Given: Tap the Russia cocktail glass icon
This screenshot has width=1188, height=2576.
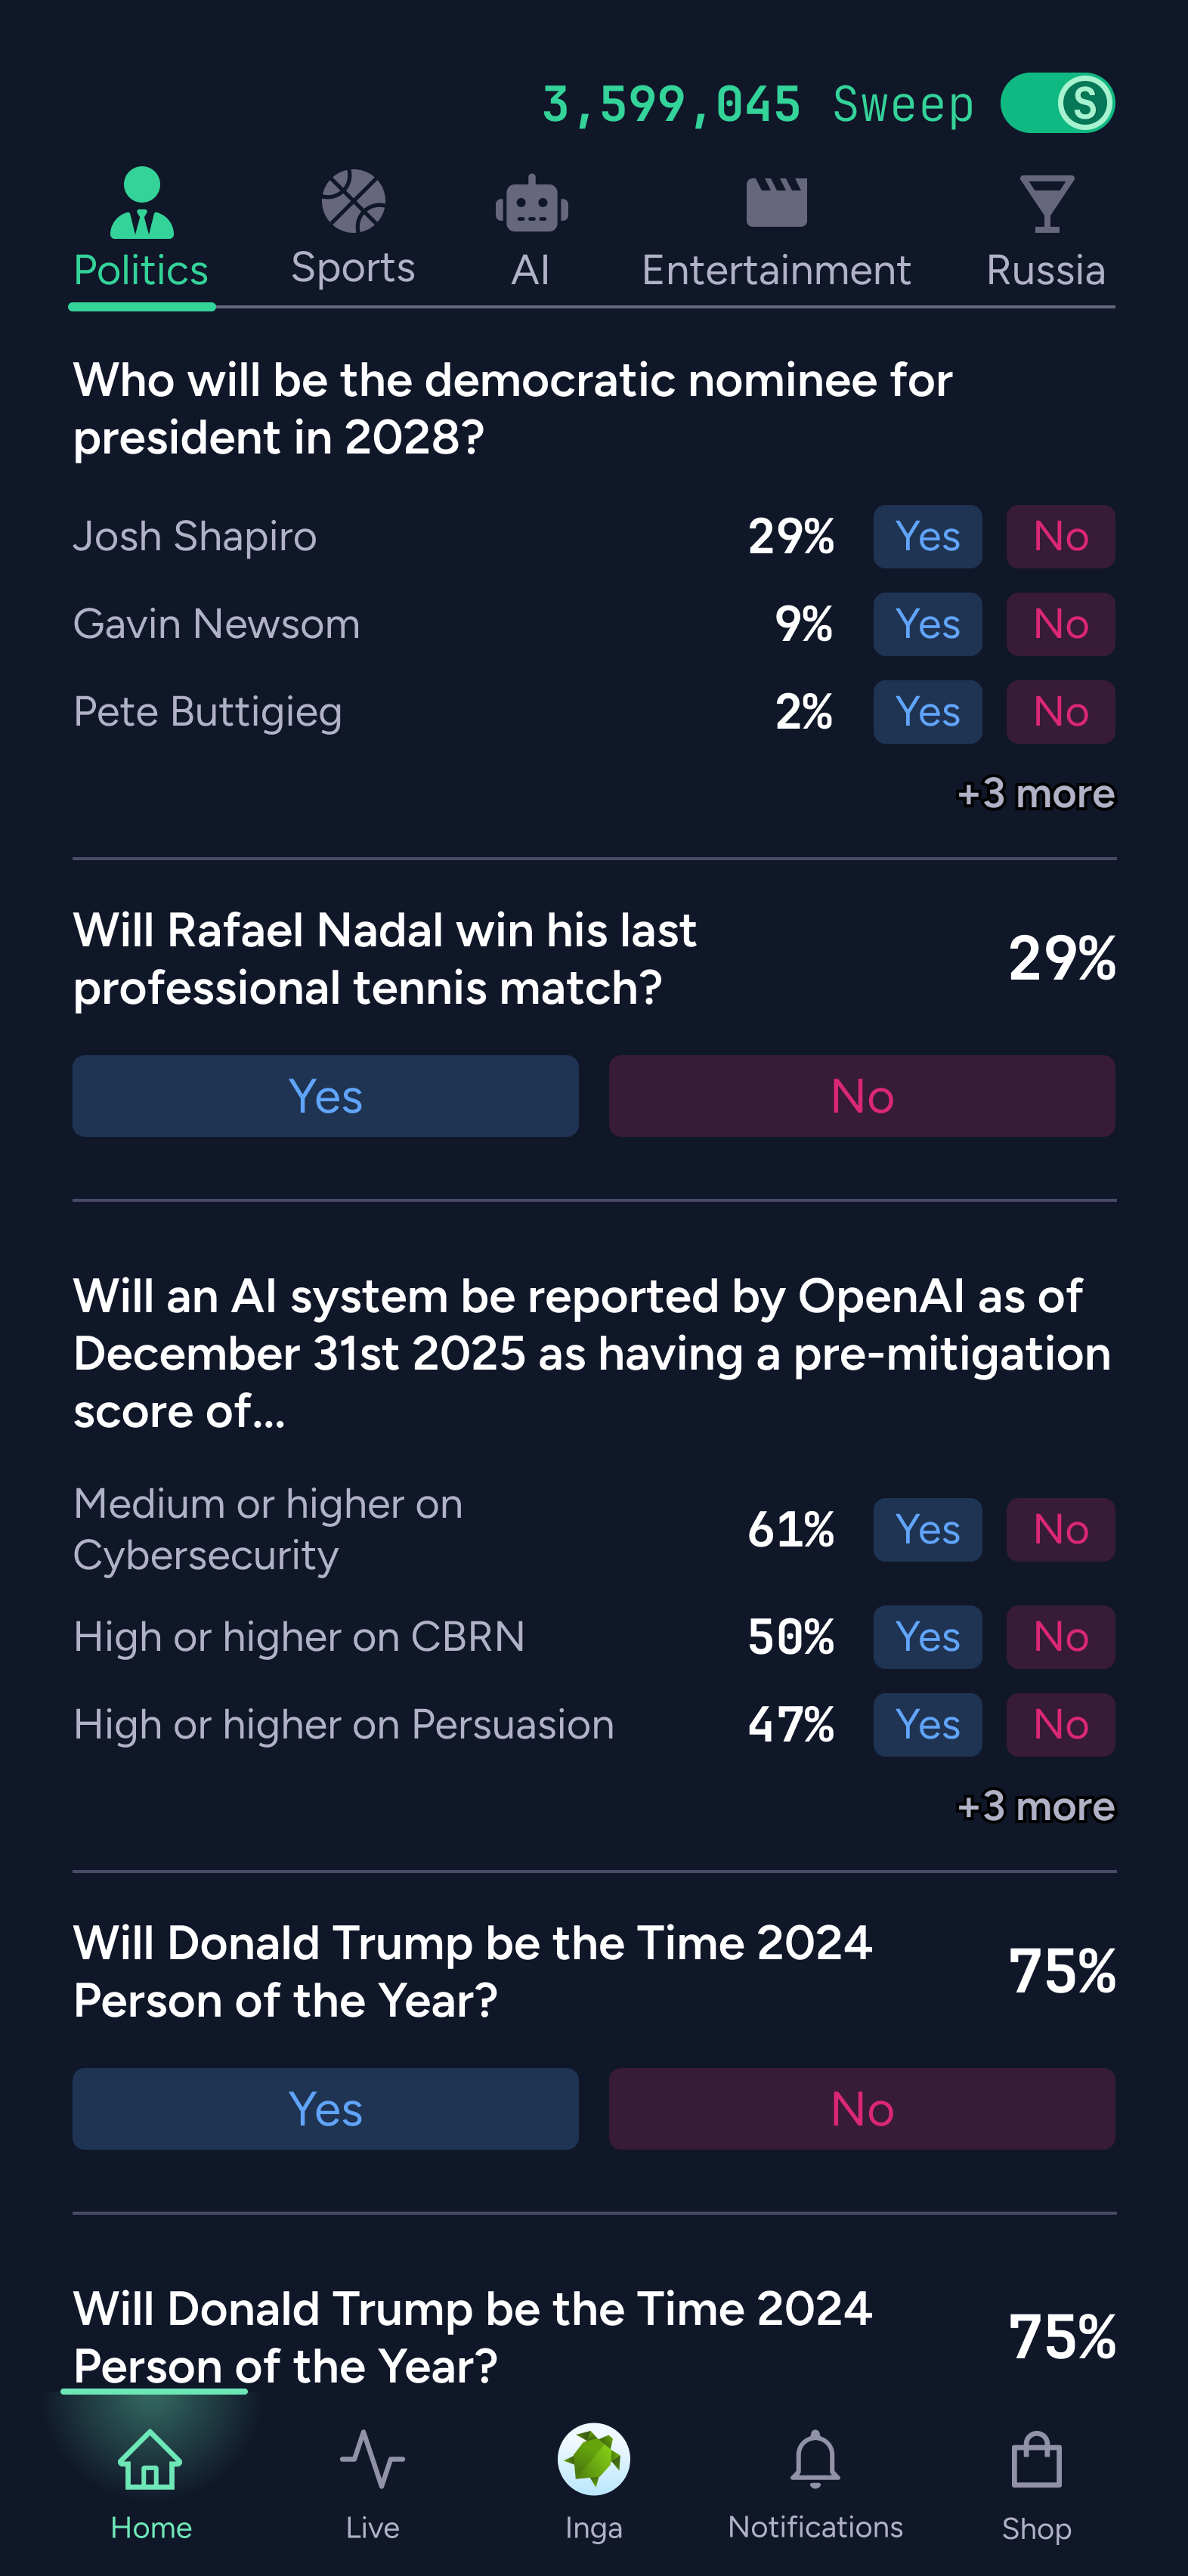Looking at the screenshot, I should click(1046, 204).
